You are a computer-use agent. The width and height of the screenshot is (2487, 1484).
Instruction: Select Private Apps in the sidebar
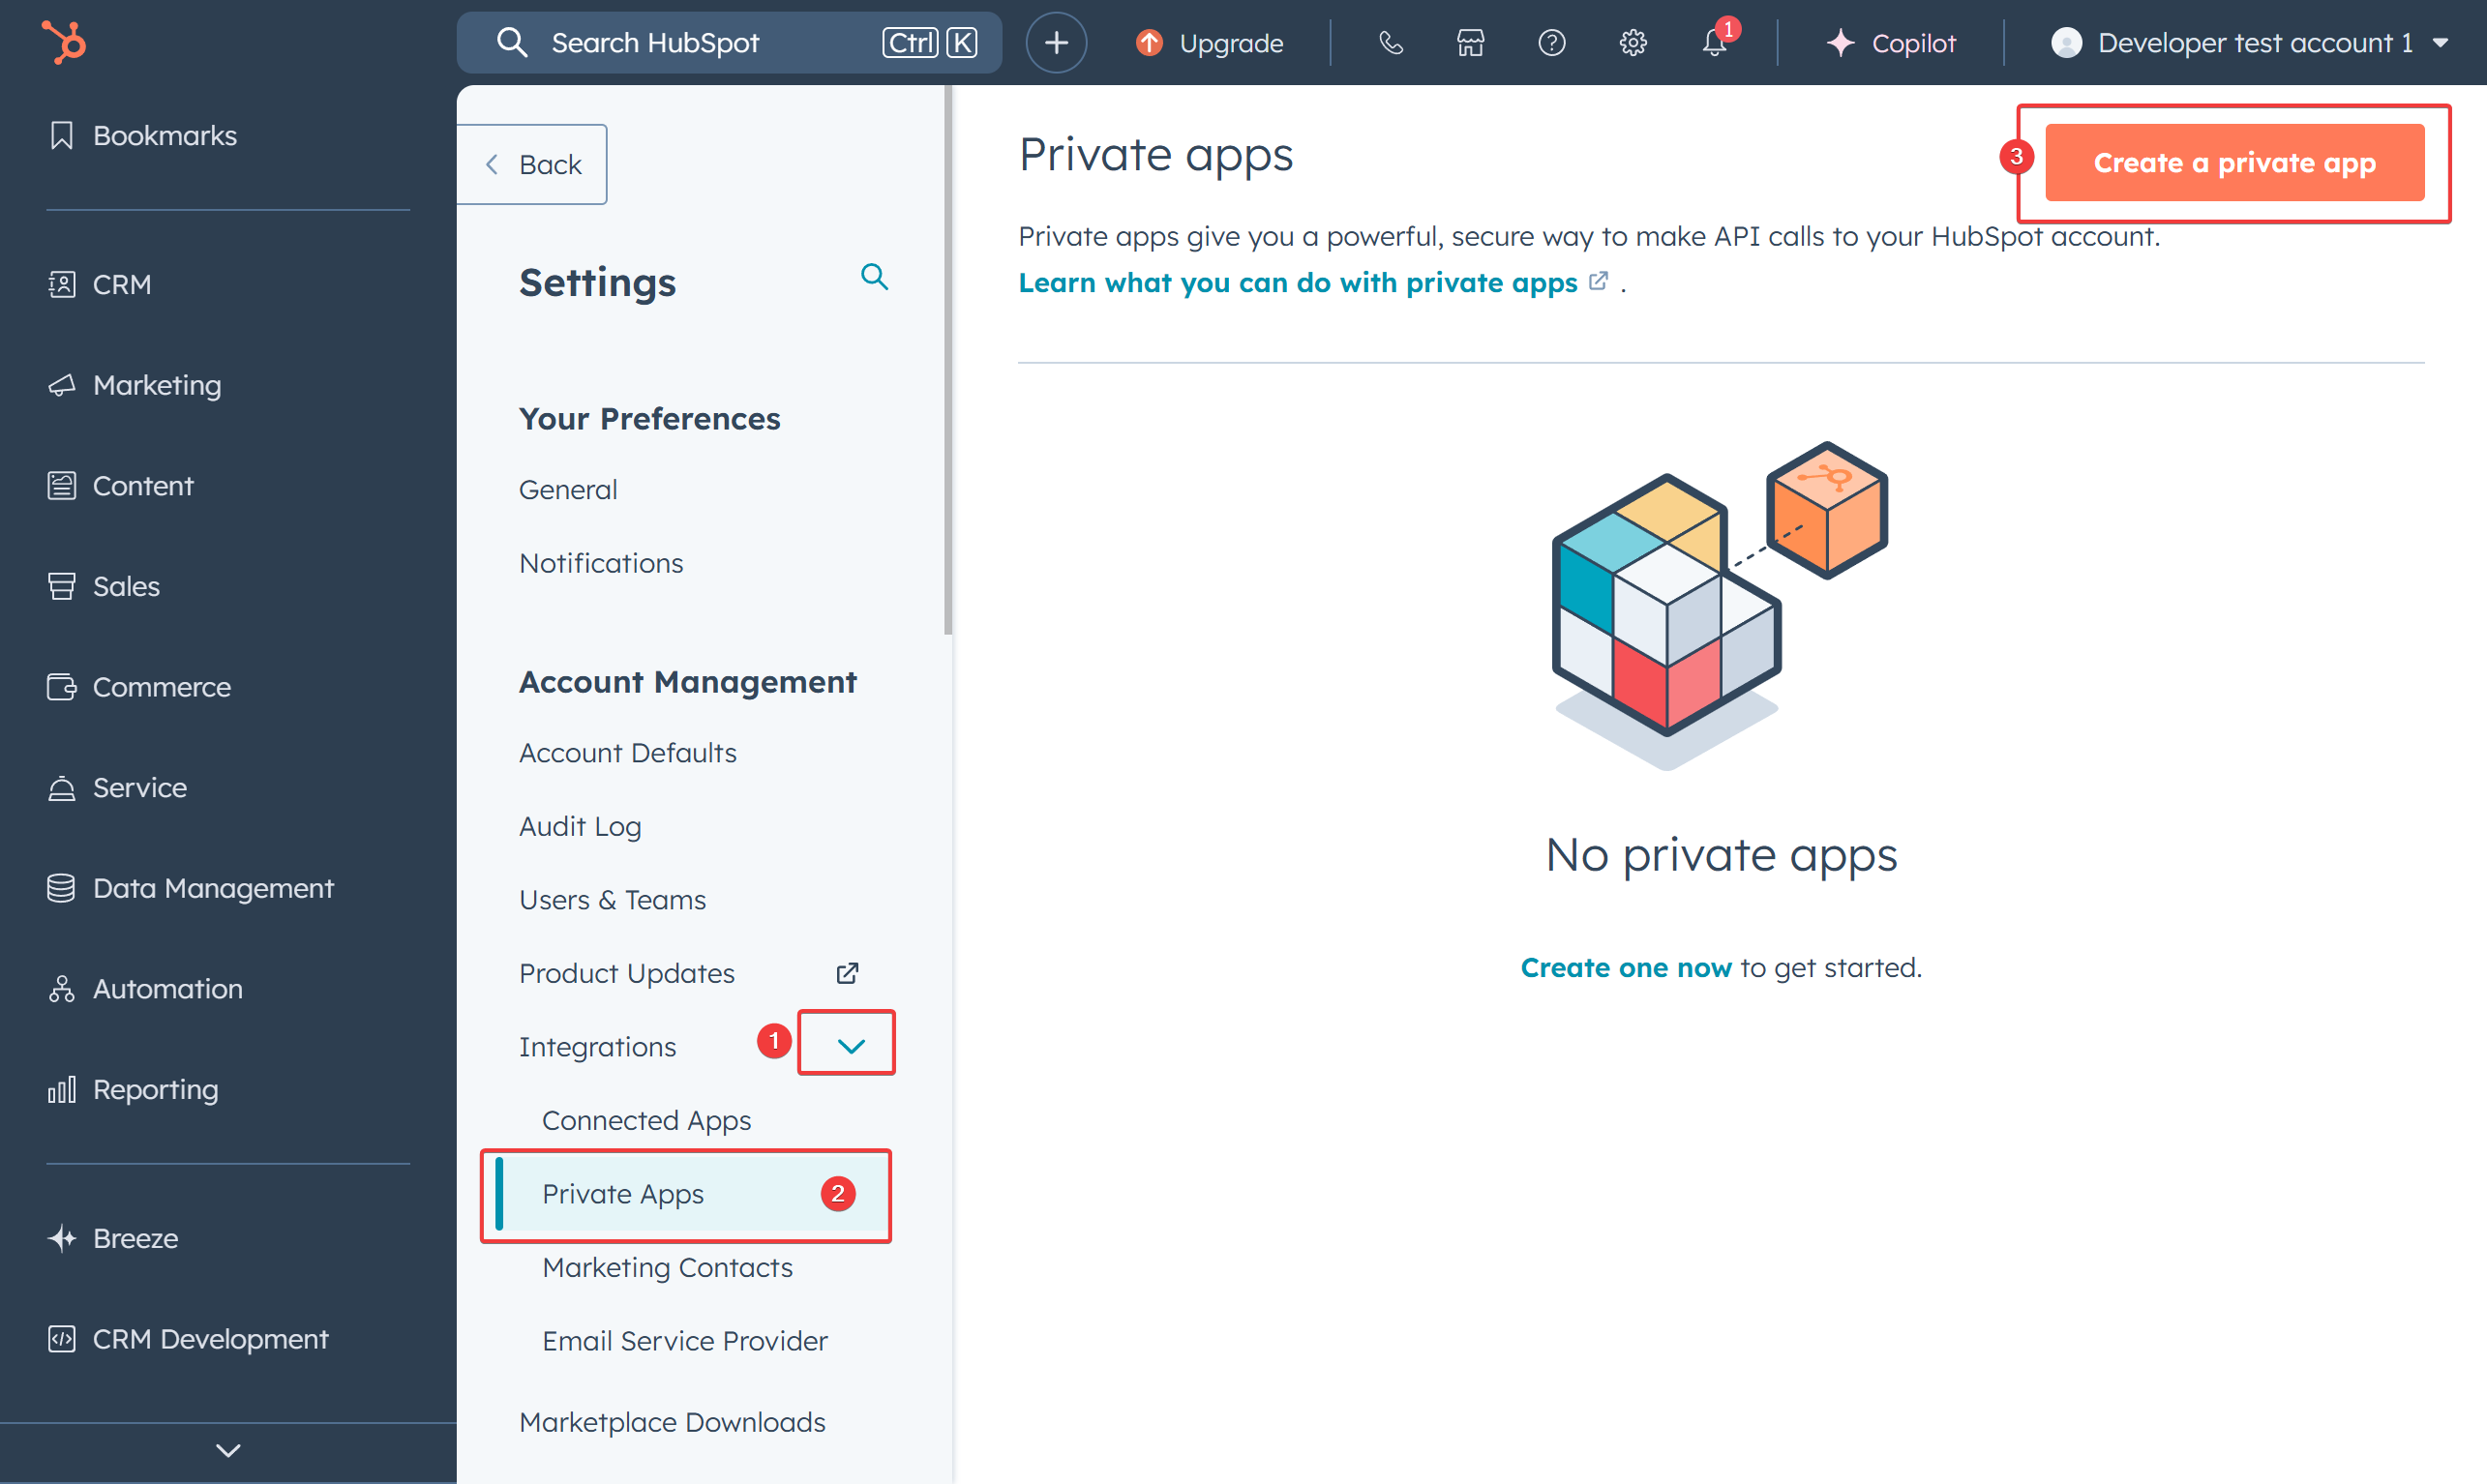click(690, 1195)
